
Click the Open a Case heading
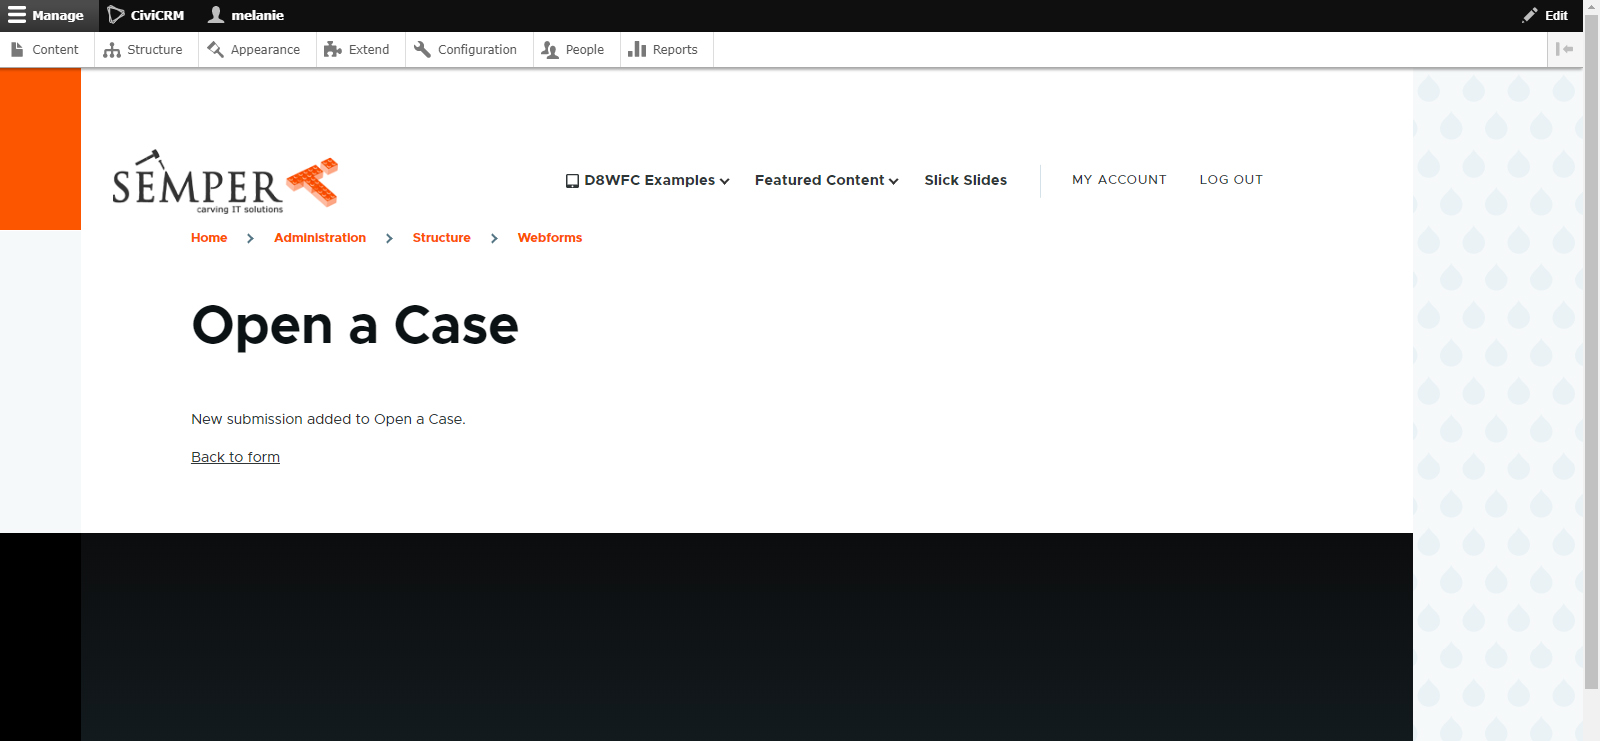355,325
